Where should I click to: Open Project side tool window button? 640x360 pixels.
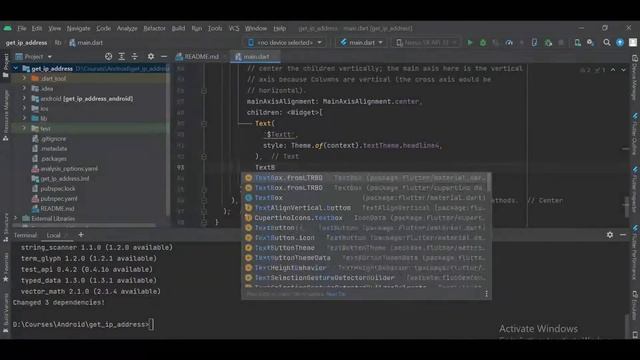(5, 65)
